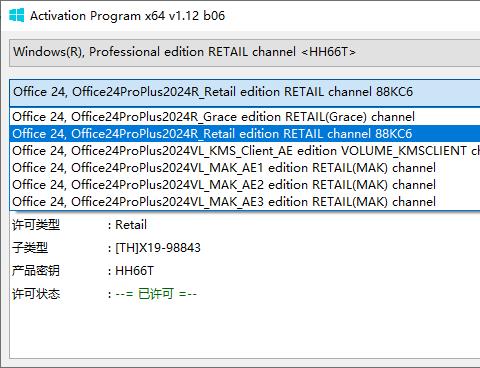This screenshot has height=368, width=480.
Task: Click the Windows logo icon in title bar
Action: point(17,15)
